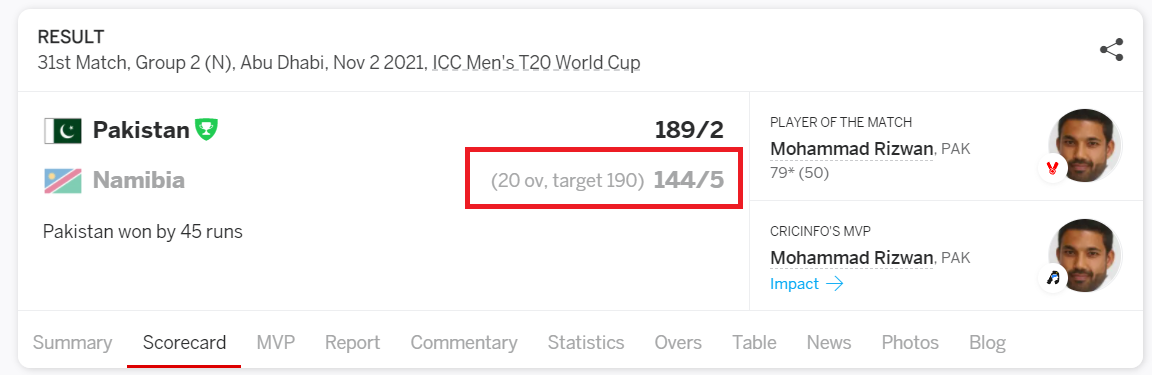Screen dimensions: 1152x378
Task: View the Commentary tab
Action: [464, 343]
